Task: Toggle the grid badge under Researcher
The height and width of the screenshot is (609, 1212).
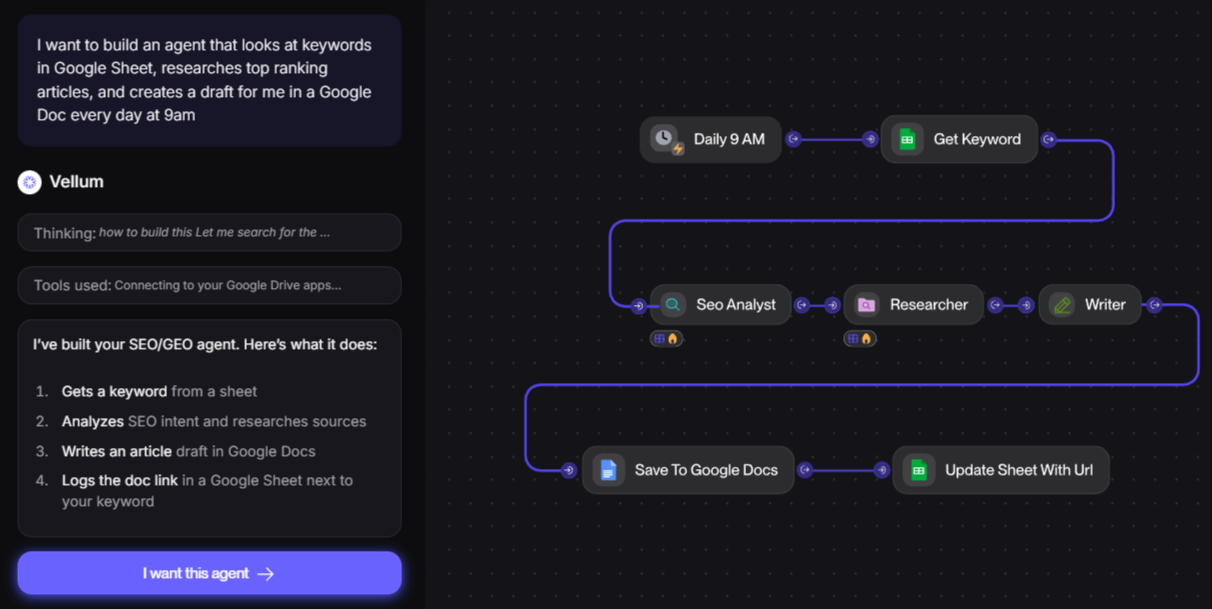Action: pos(854,338)
